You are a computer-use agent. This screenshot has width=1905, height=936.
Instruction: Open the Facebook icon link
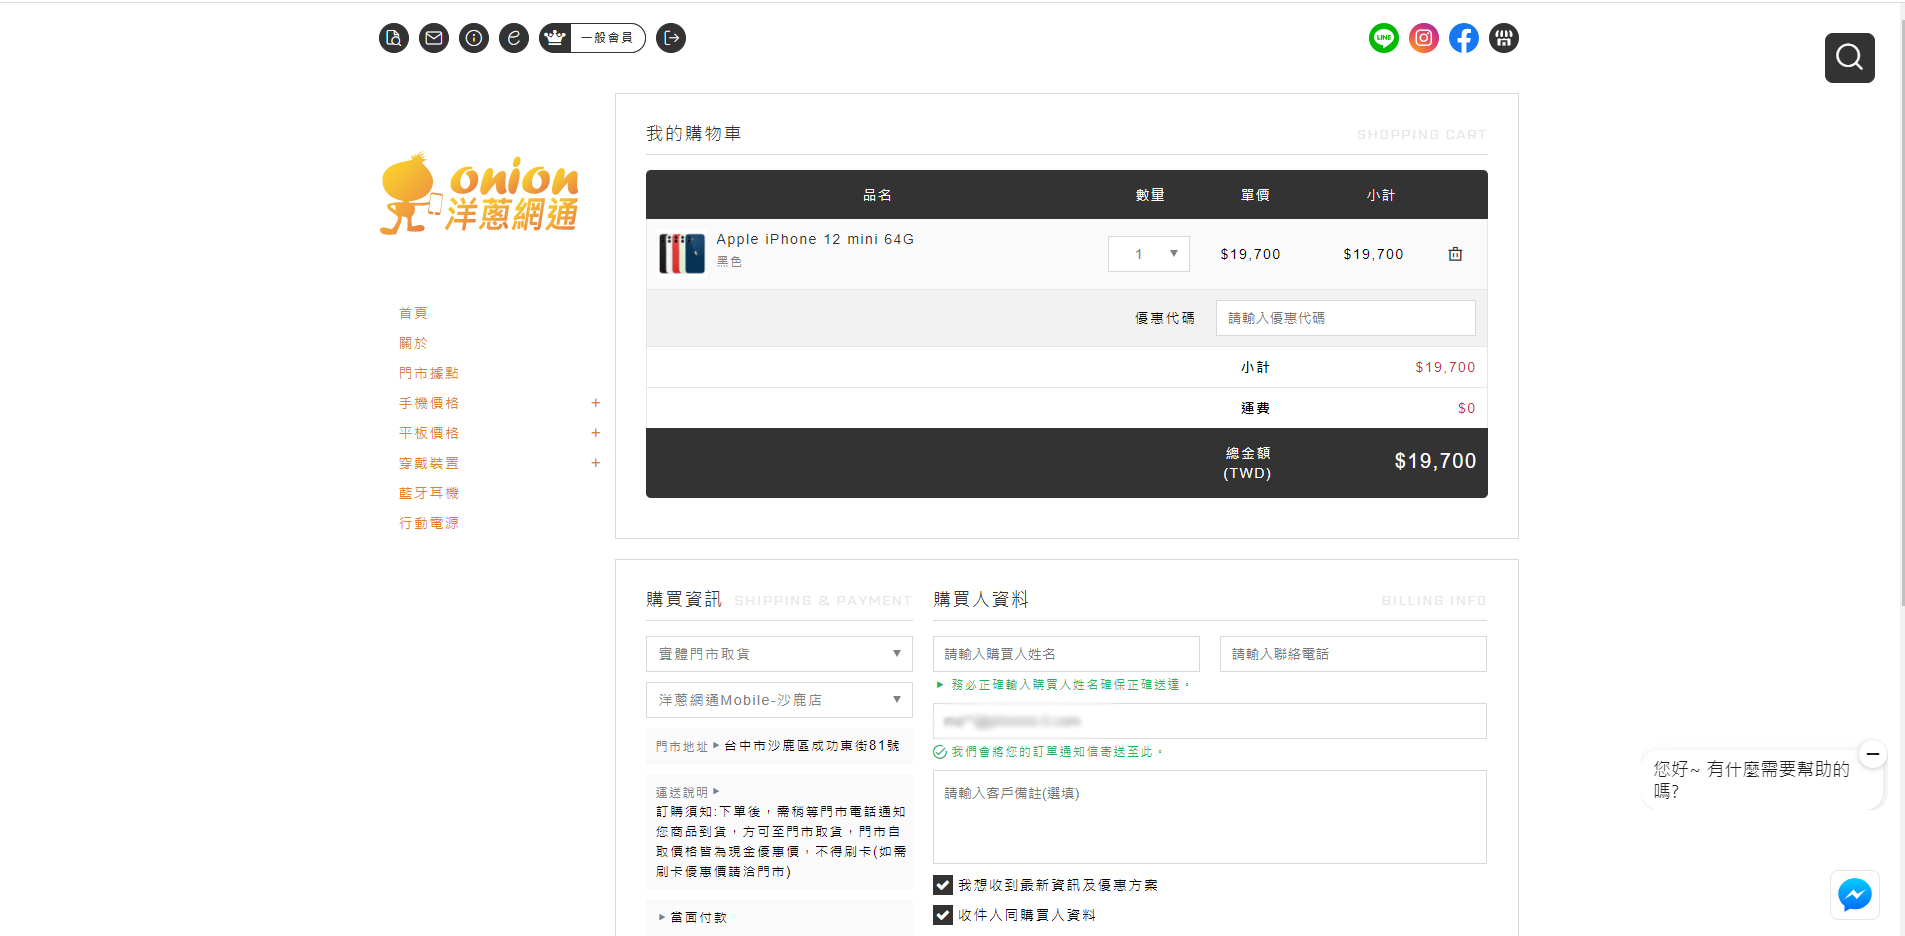pos(1463,38)
